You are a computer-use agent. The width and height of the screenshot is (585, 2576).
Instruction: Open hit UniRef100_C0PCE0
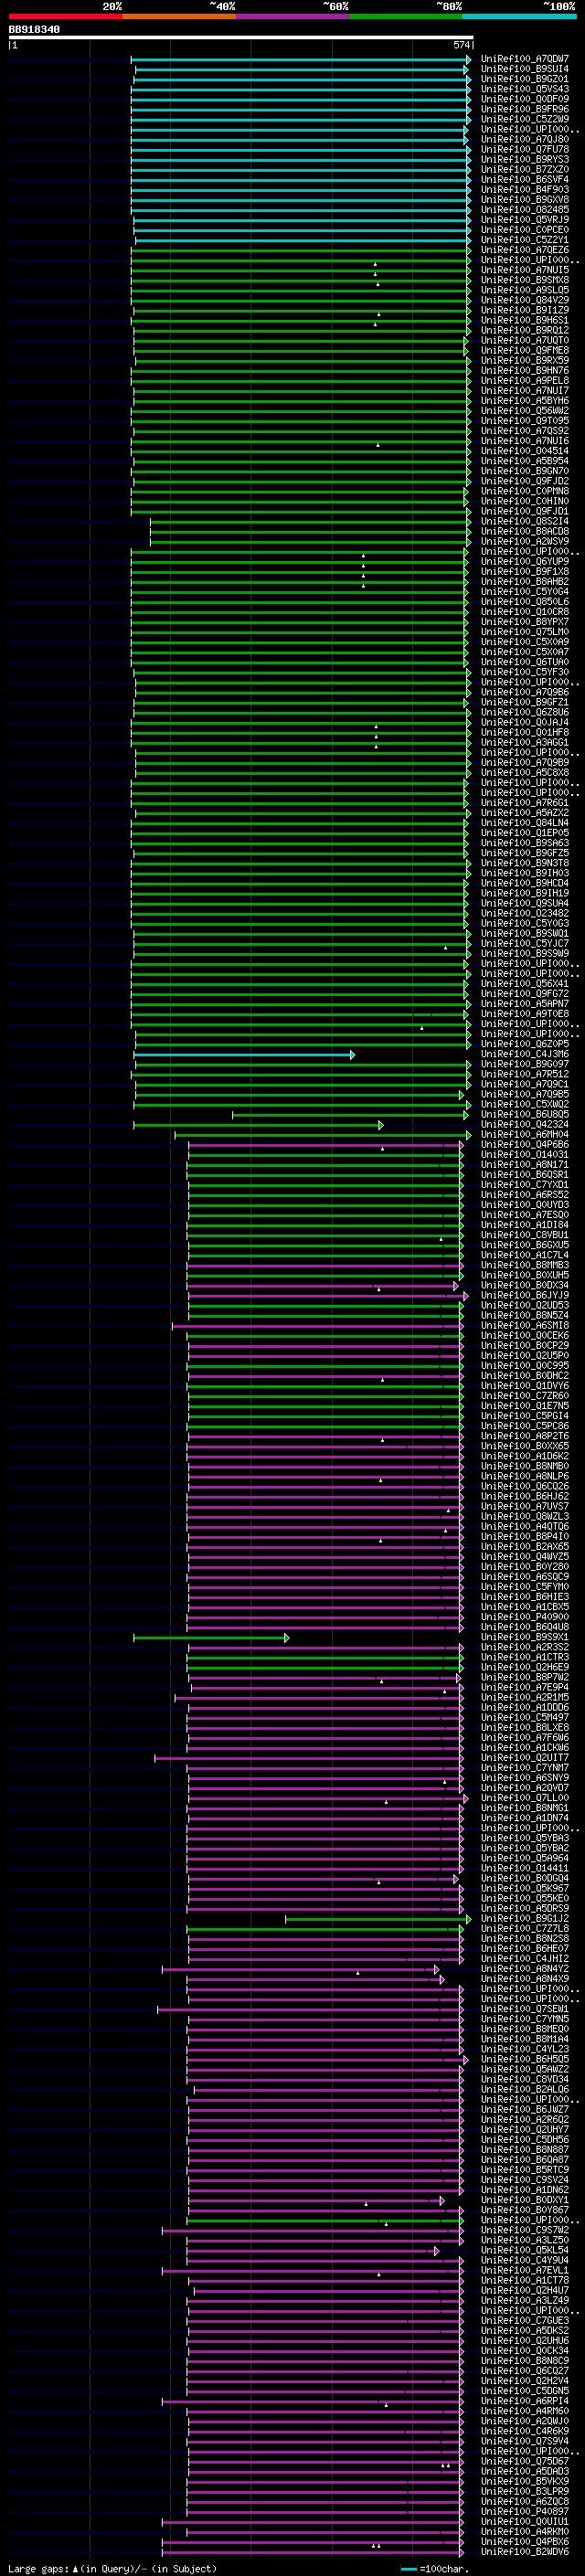[525, 230]
